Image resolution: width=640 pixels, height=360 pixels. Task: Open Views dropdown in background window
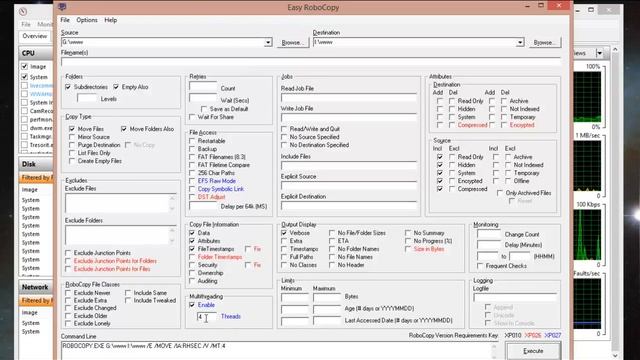(x=599, y=53)
